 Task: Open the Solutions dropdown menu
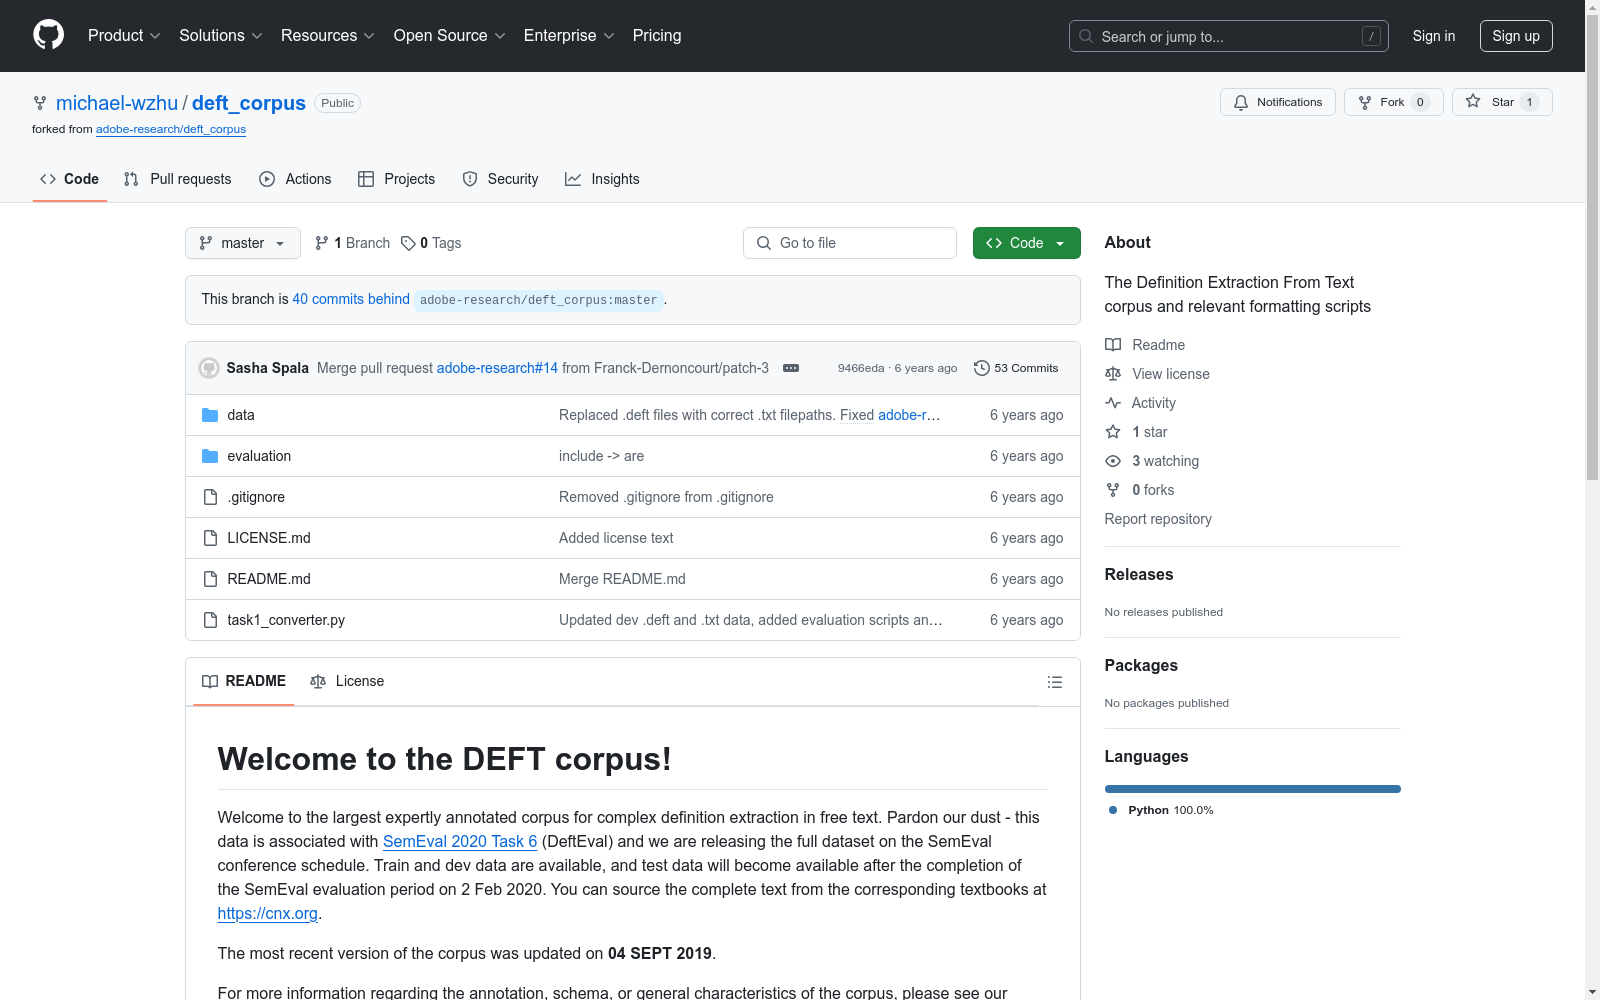click(221, 36)
